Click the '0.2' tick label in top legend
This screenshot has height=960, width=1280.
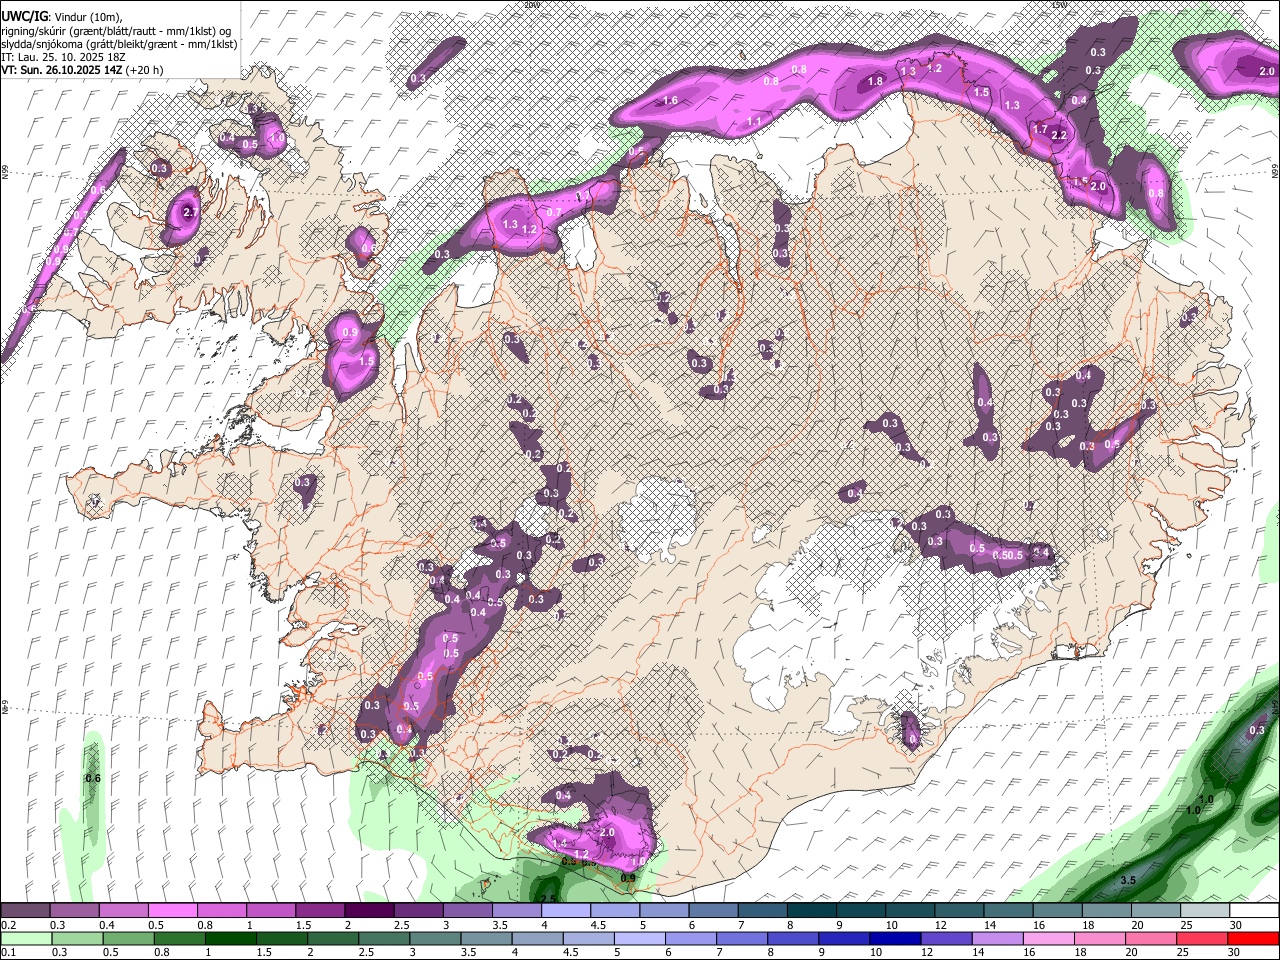pyautogui.click(x=8, y=925)
